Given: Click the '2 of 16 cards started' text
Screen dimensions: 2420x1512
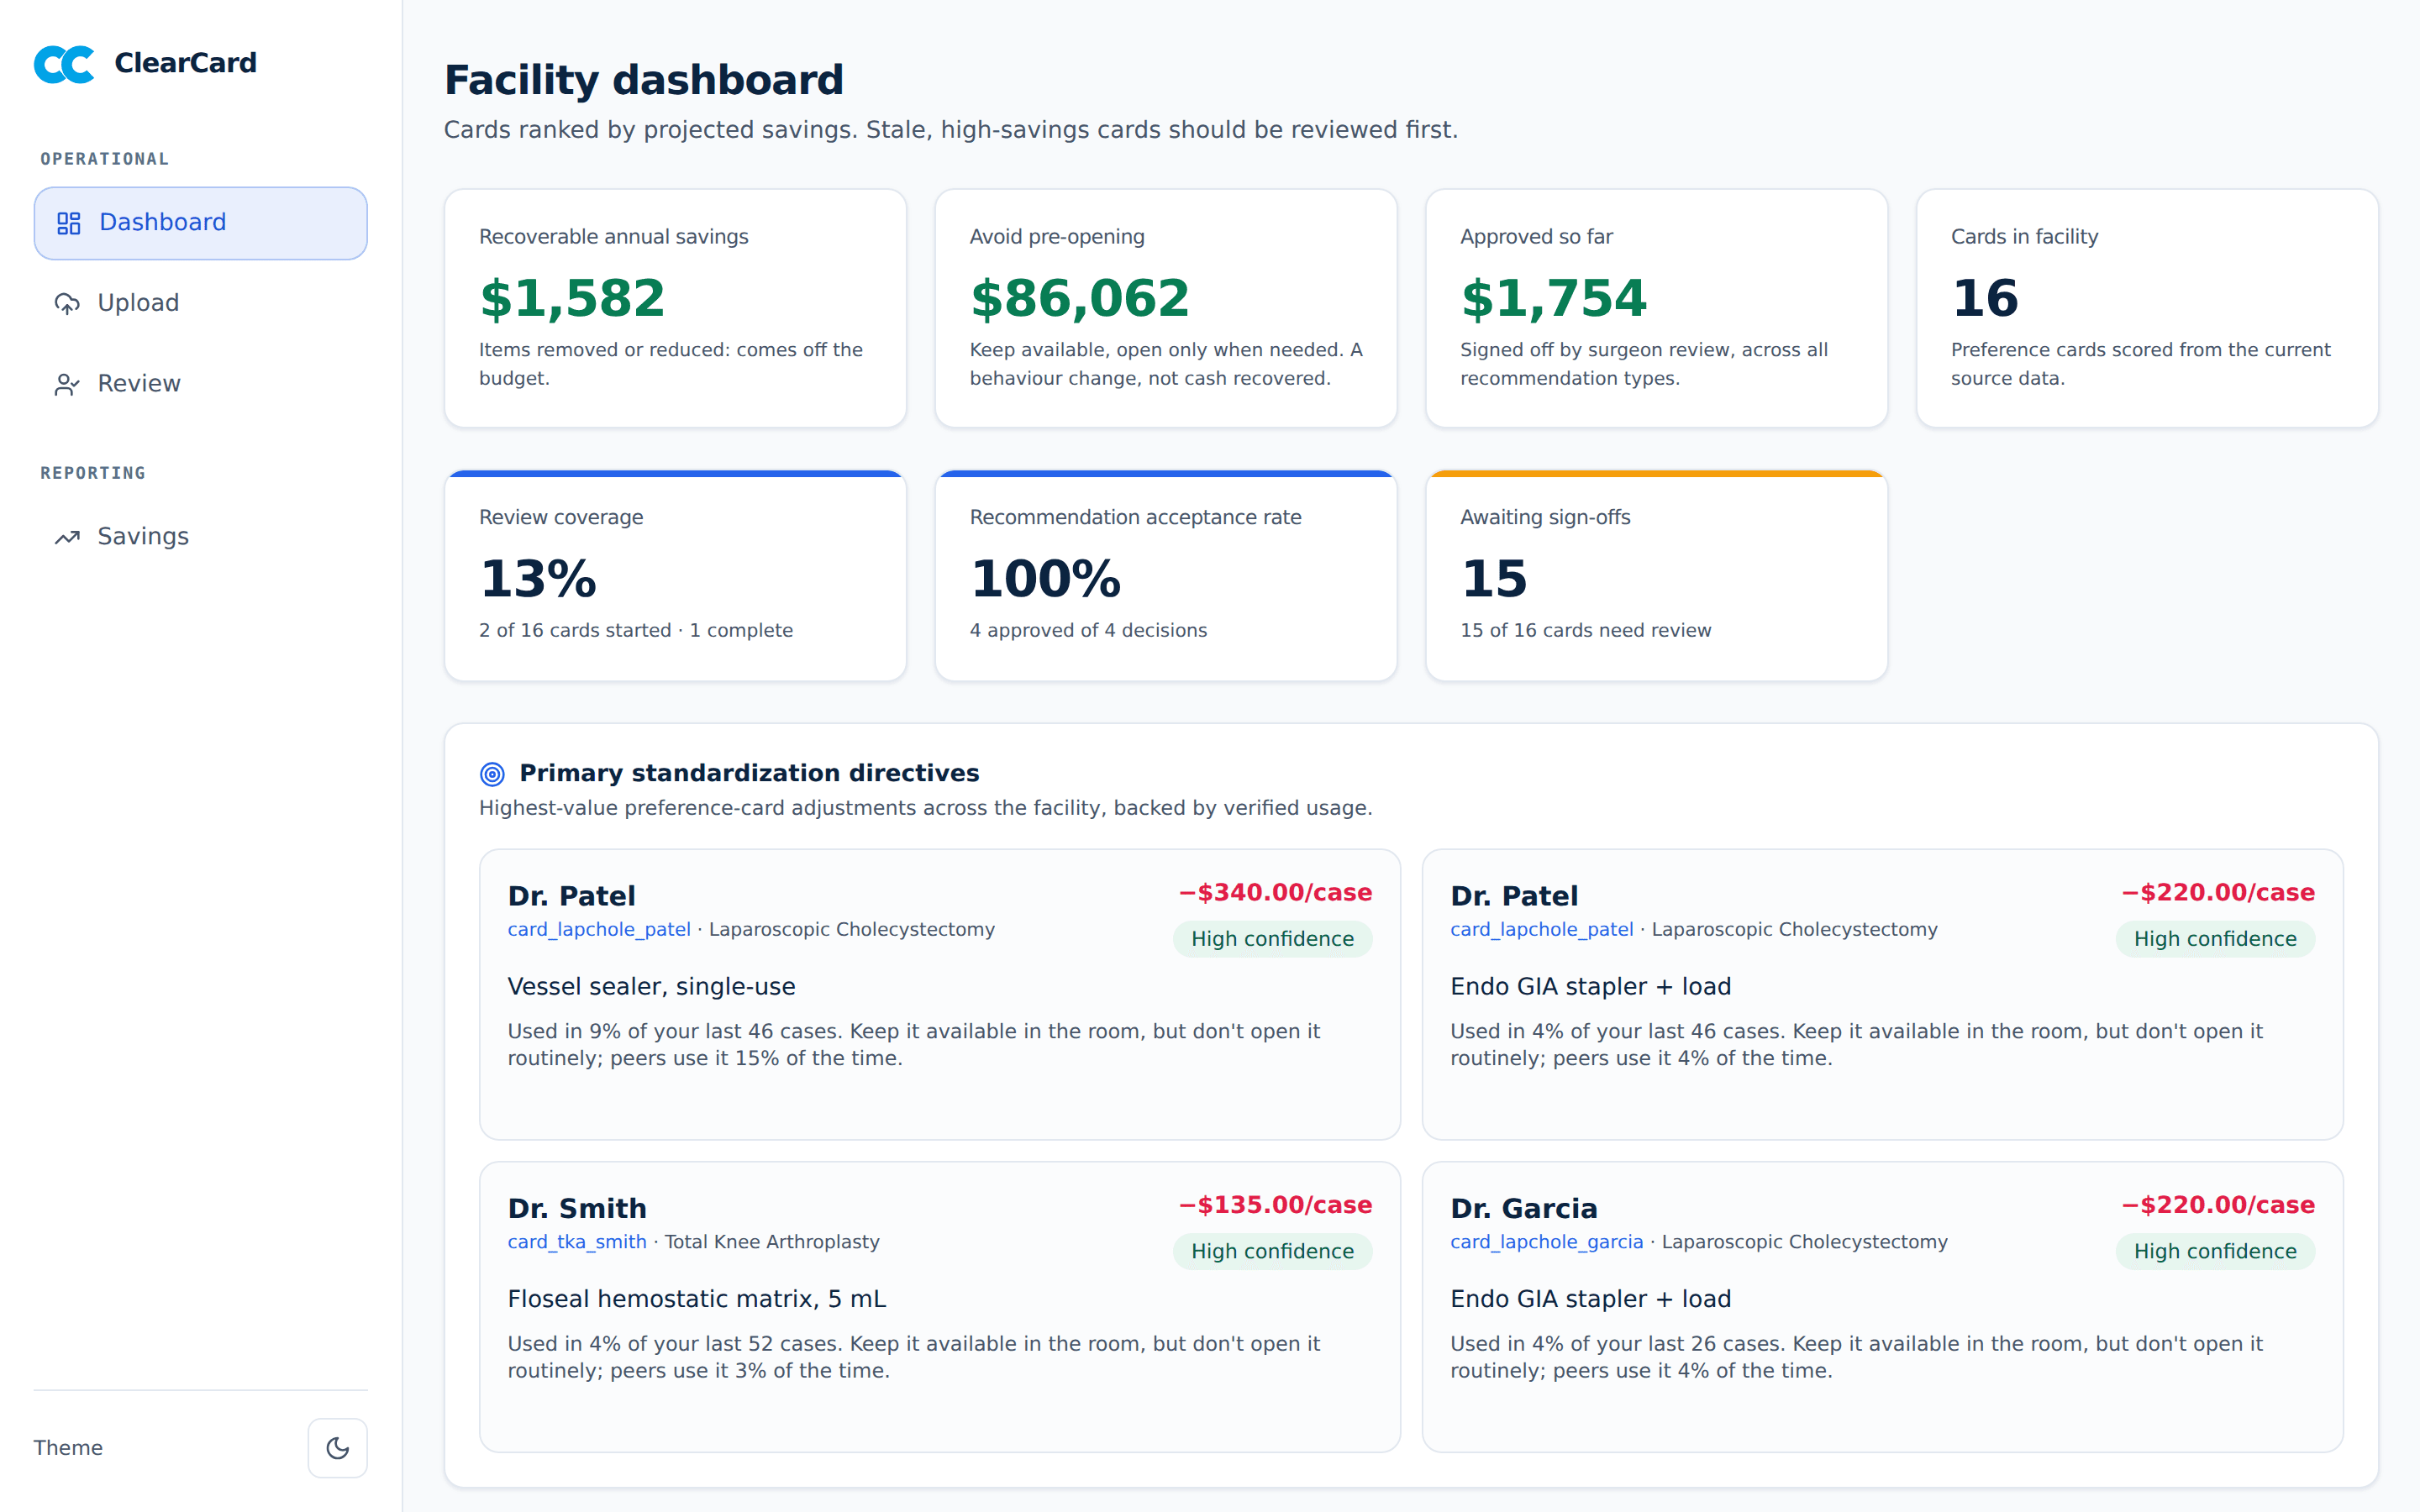Looking at the screenshot, I should (x=575, y=630).
